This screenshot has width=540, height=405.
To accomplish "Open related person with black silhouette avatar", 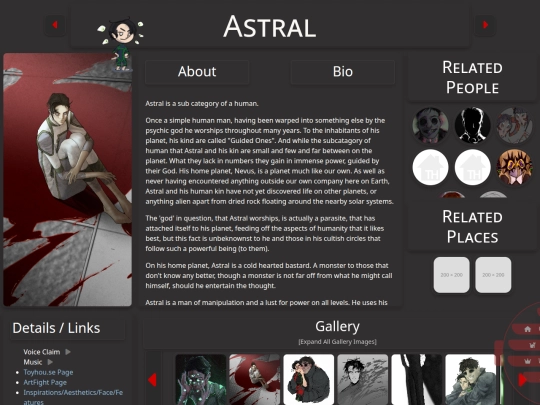I will [472, 125].
